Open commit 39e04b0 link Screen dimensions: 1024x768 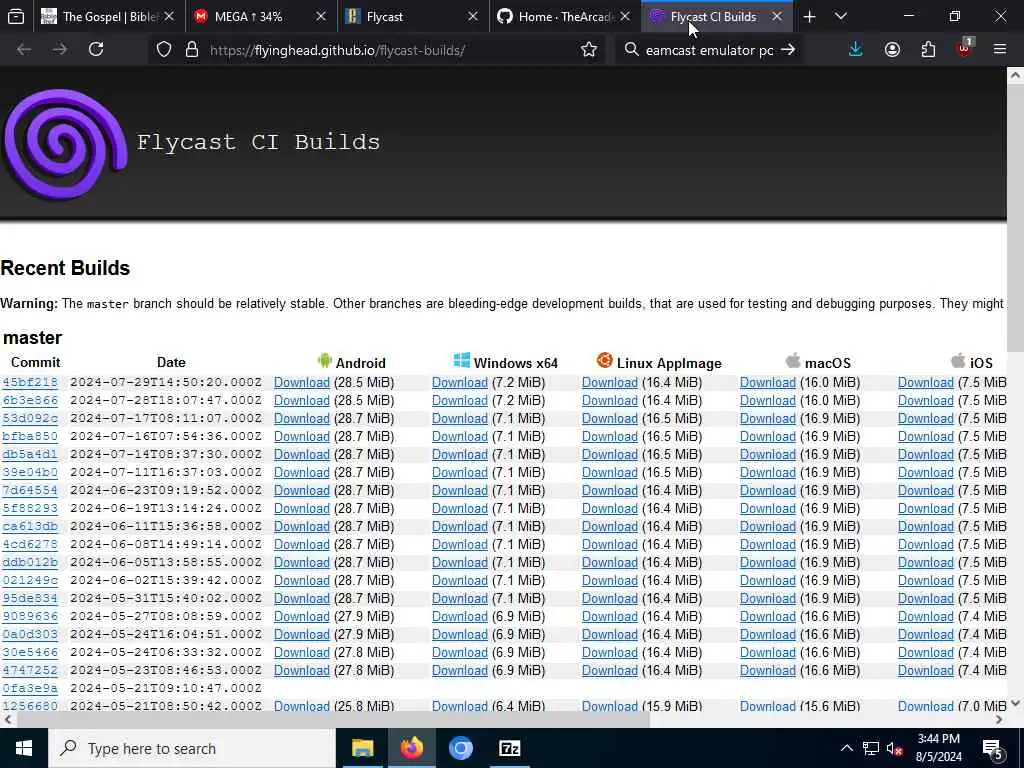tap(30, 472)
